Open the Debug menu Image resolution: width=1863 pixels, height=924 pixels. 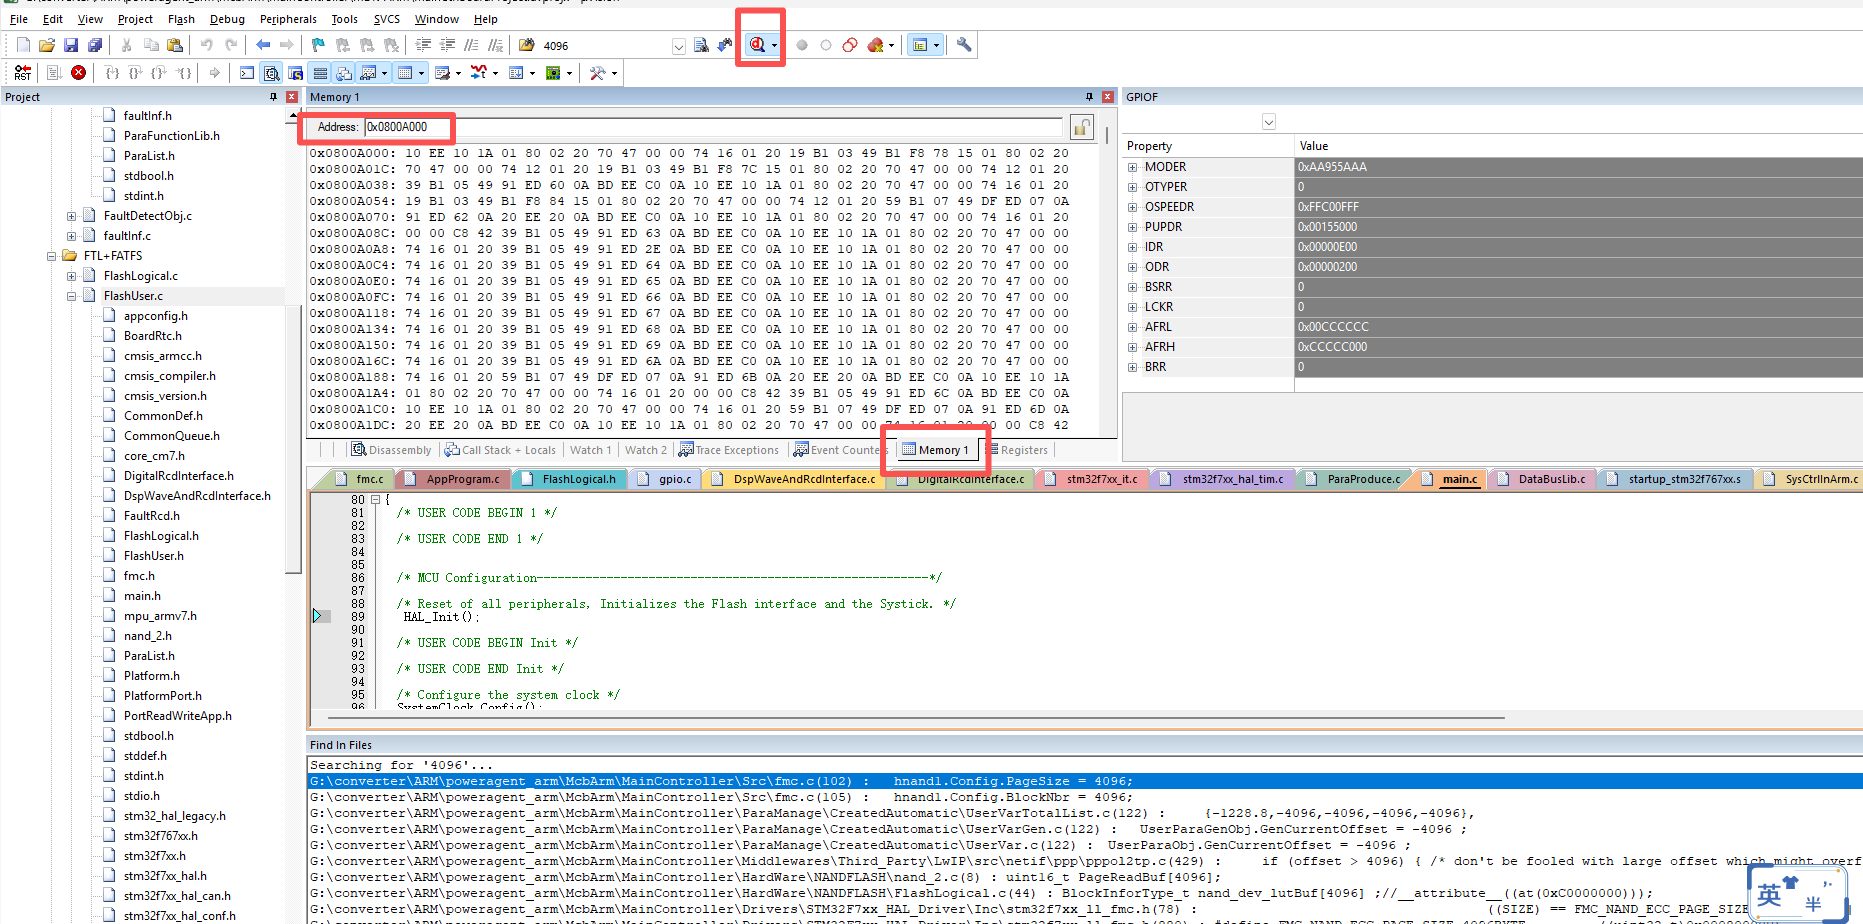pos(227,19)
